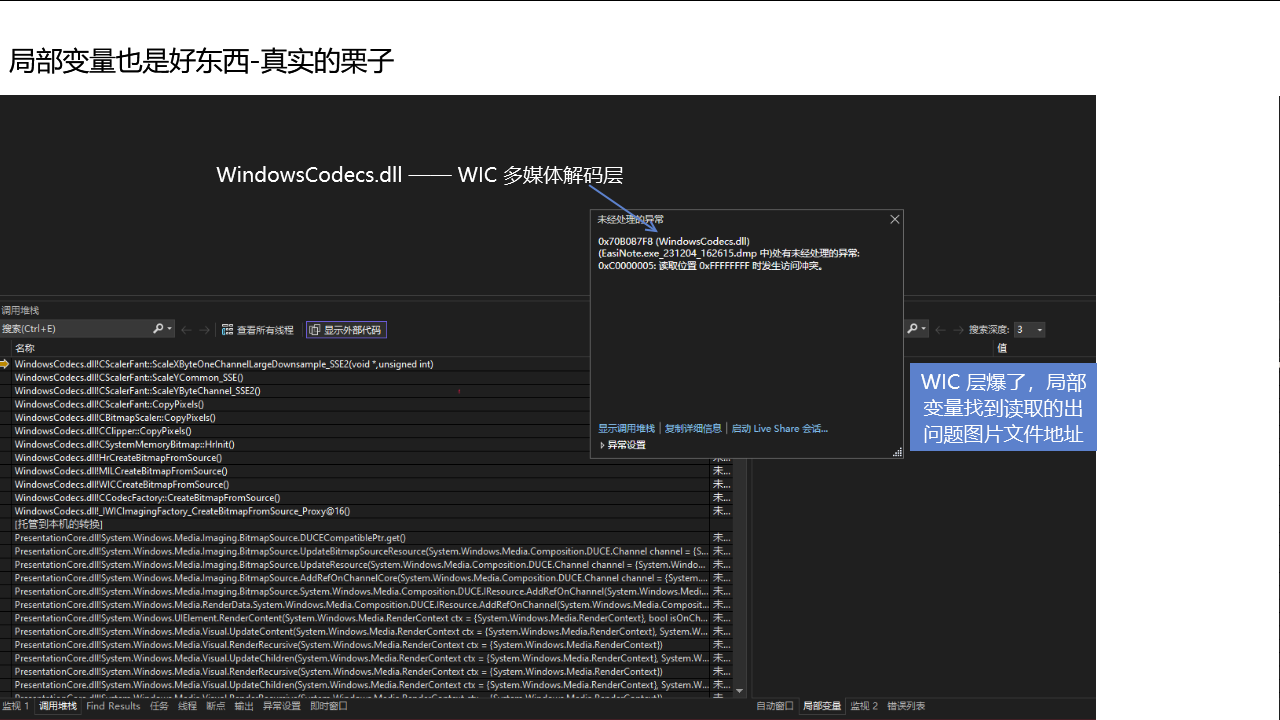The height and width of the screenshot is (720, 1280).
Task: Click the call stack forward arrow
Action: click(x=205, y=330)
